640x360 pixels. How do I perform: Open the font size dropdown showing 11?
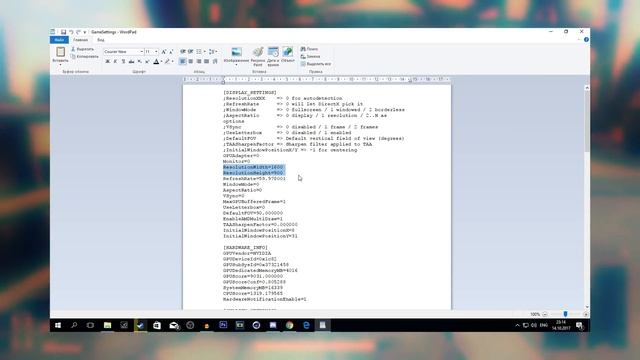156,52
